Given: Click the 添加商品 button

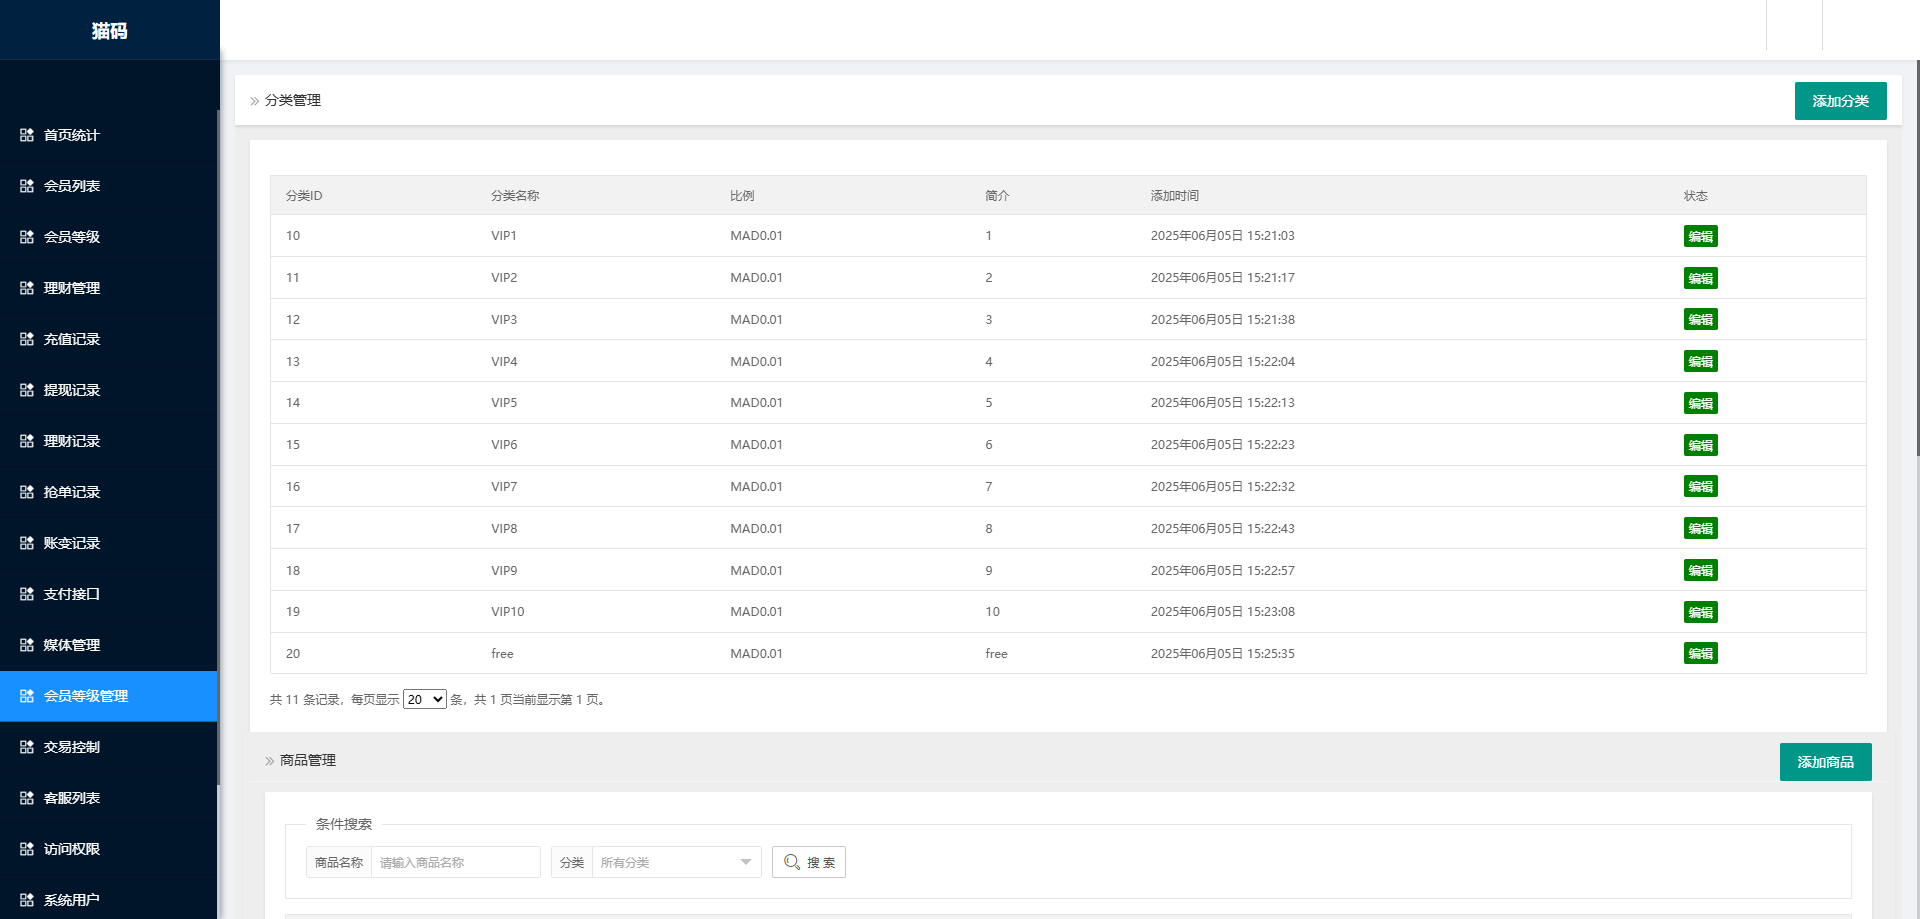Looking at the screenshot, I should [x=1825, y=762].
